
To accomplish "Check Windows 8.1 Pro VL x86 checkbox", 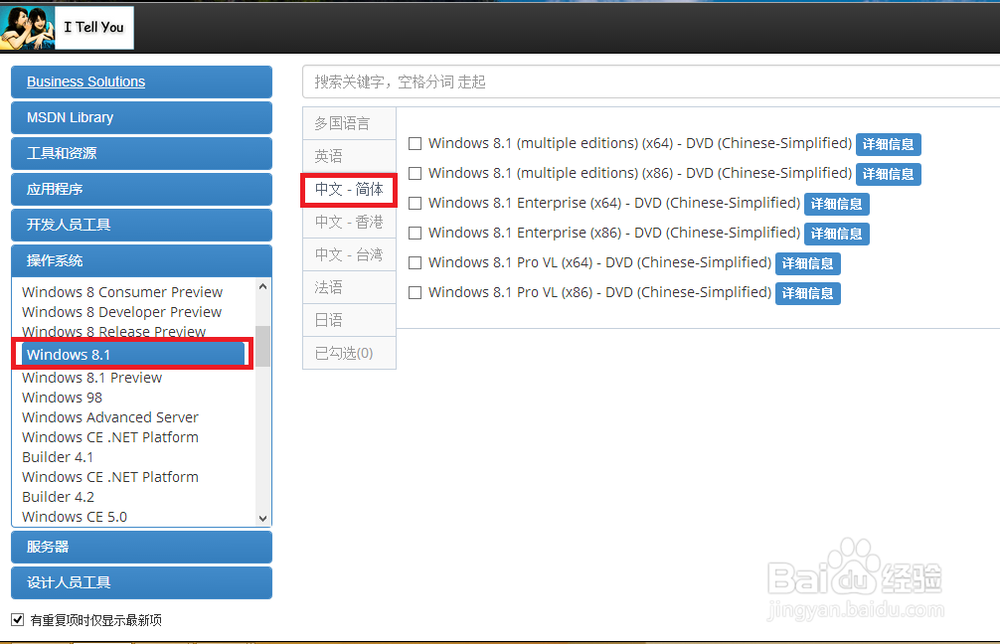I will [x=415, y=293].
